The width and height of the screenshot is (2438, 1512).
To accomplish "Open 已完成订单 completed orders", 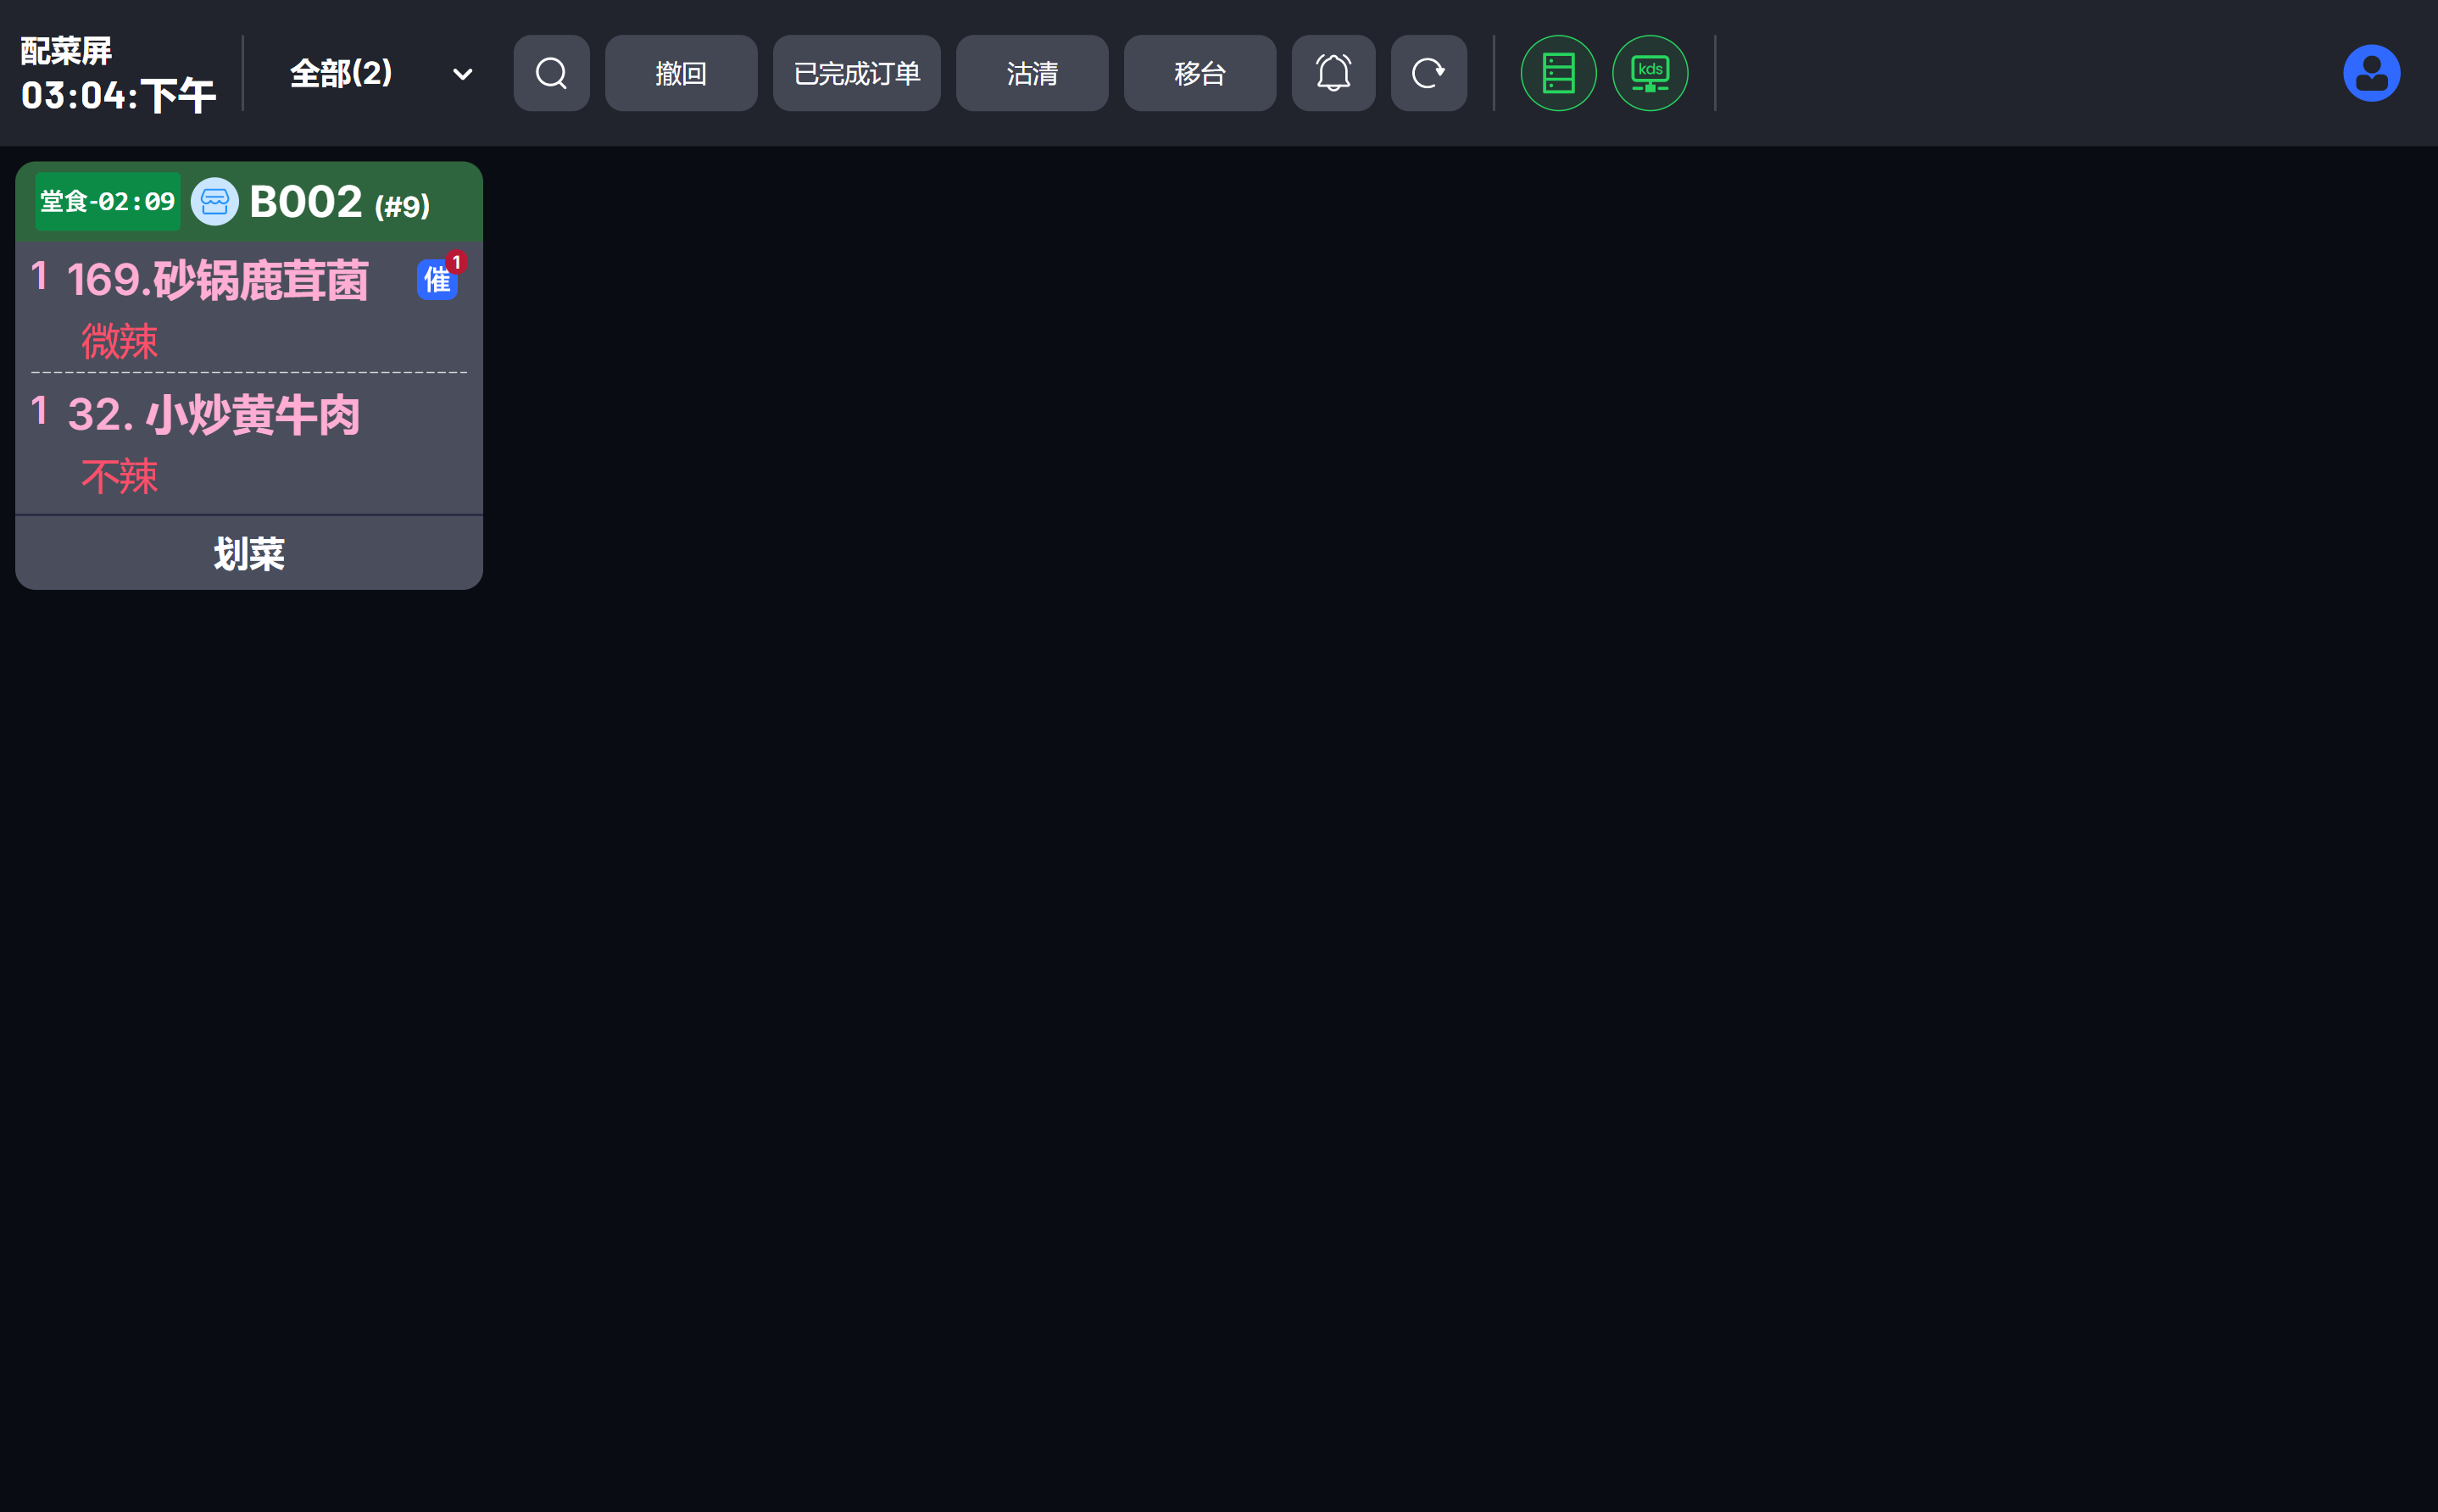I will pos(856,73).
